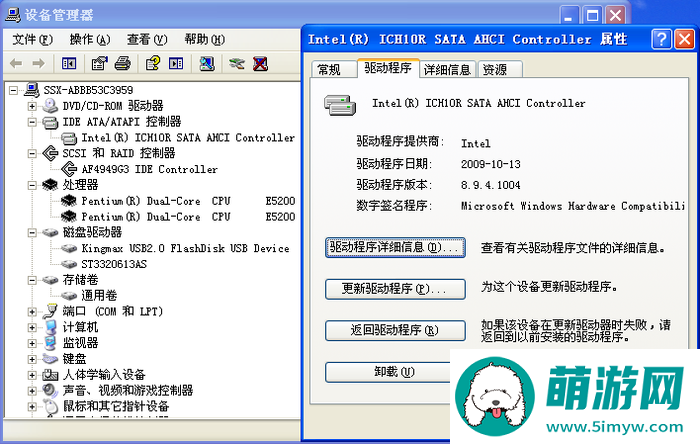Select the ST3320613AS disk entry
700x444 pixels.
[114, 264]
